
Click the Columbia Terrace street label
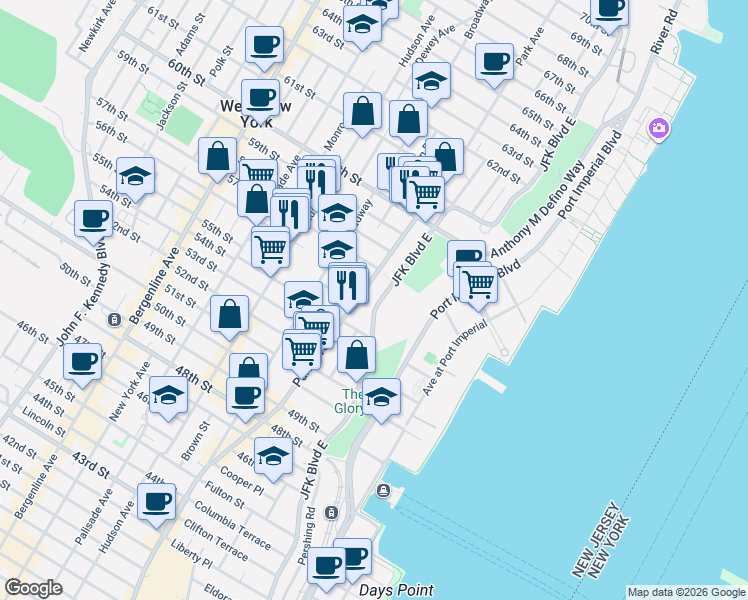[x=232, y=526]
